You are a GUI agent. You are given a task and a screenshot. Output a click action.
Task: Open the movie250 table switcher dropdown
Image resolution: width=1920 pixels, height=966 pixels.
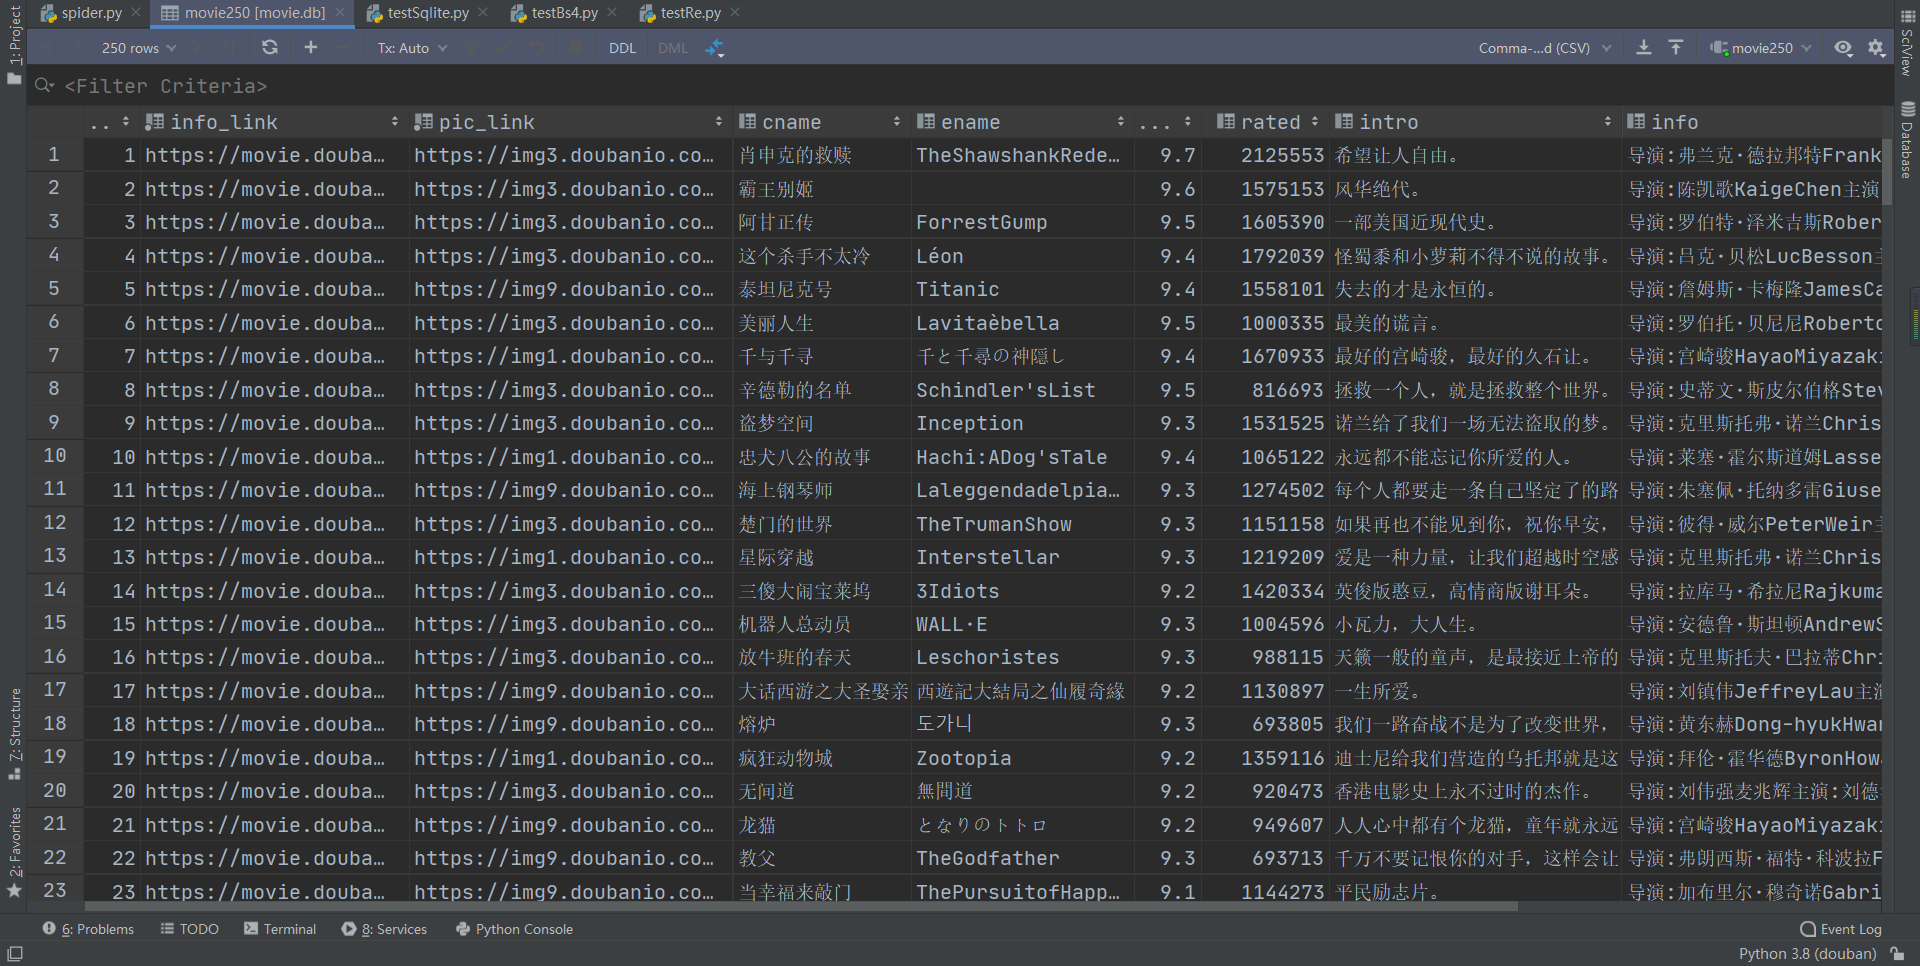1761,47
